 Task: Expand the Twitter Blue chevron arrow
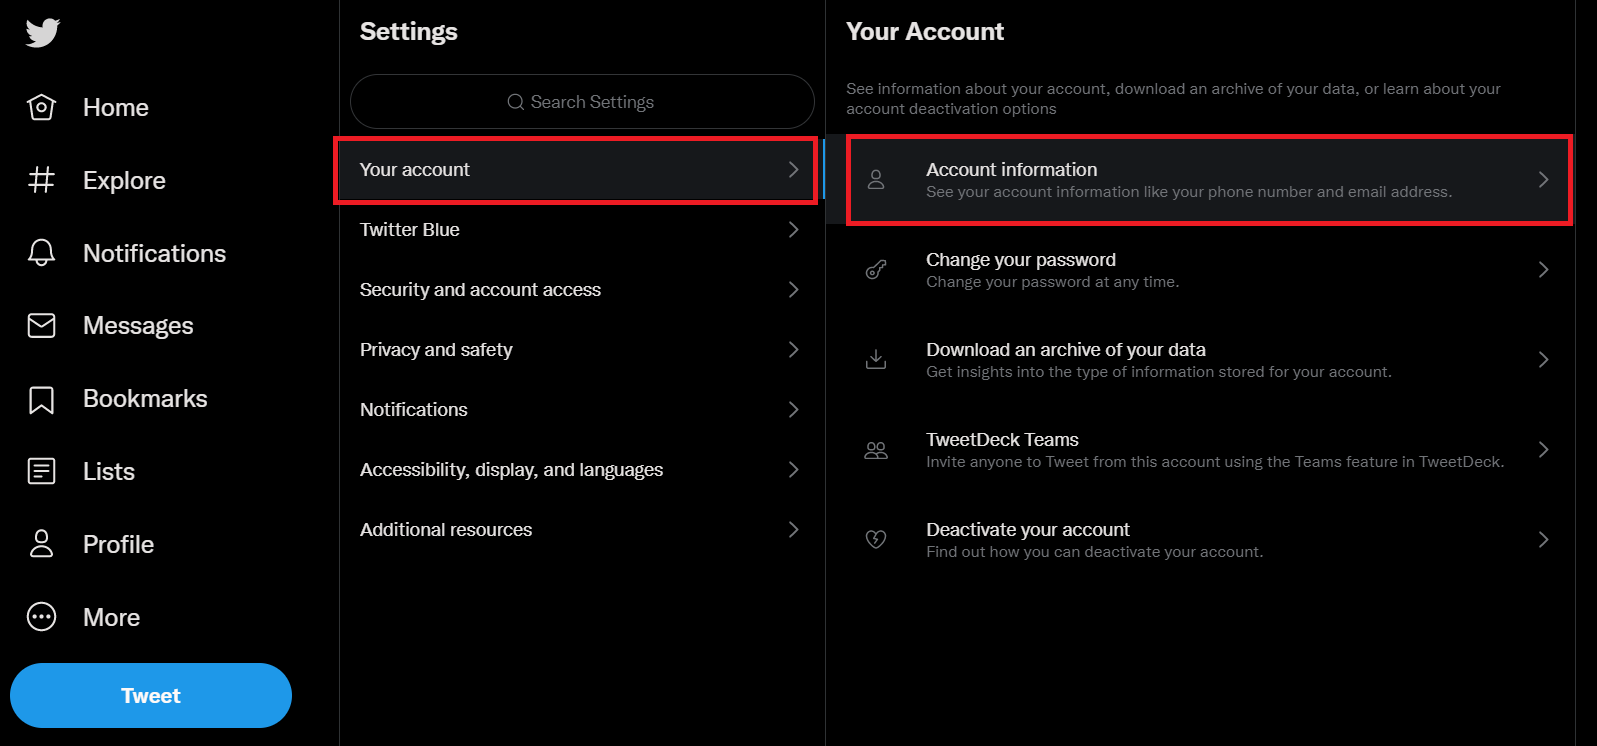[x=793, y=230]
